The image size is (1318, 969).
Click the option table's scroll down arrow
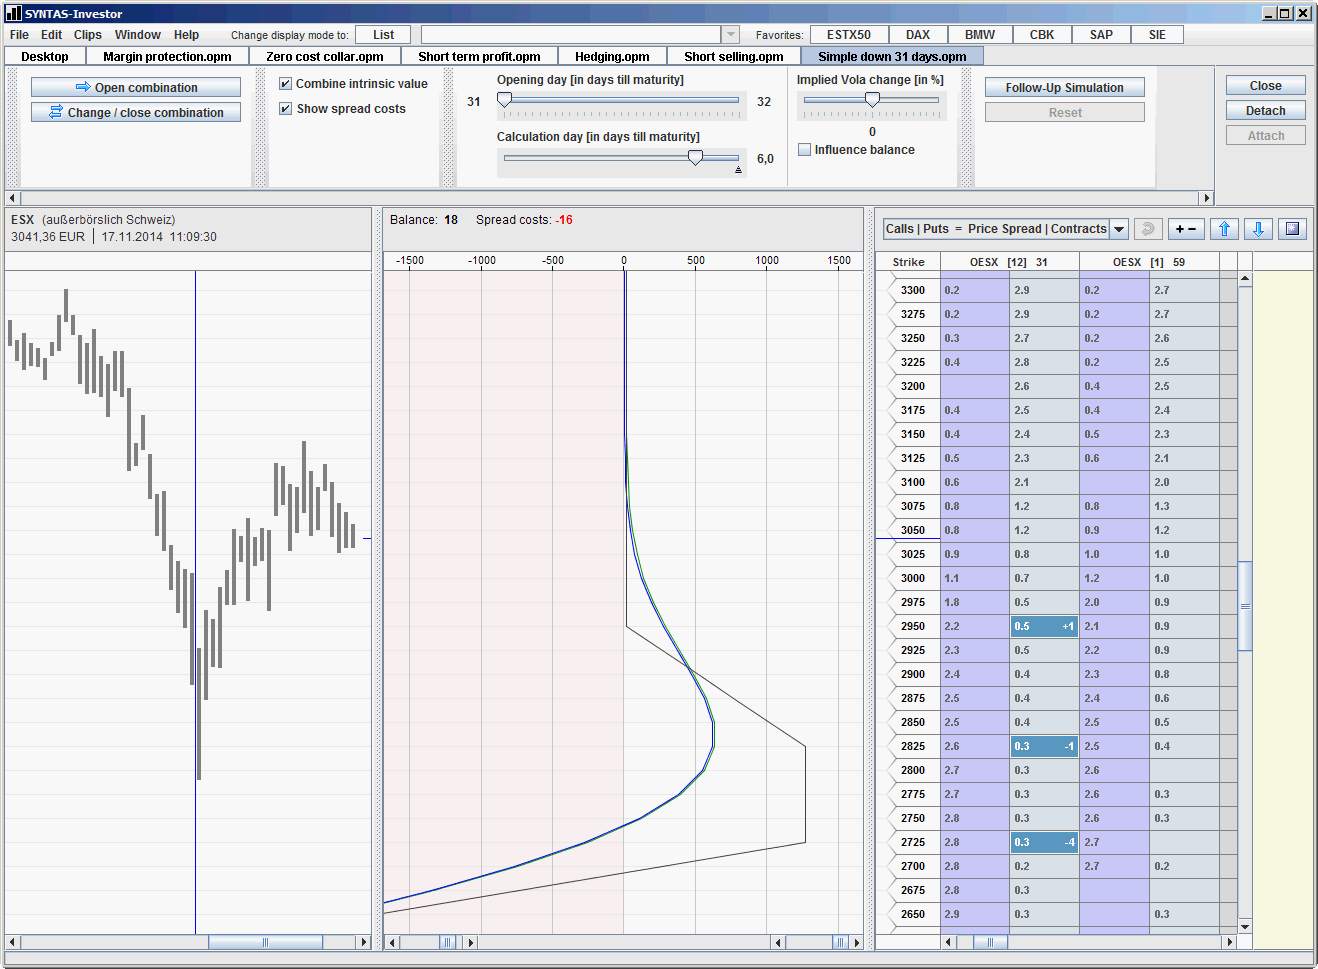click(1245, 927)
